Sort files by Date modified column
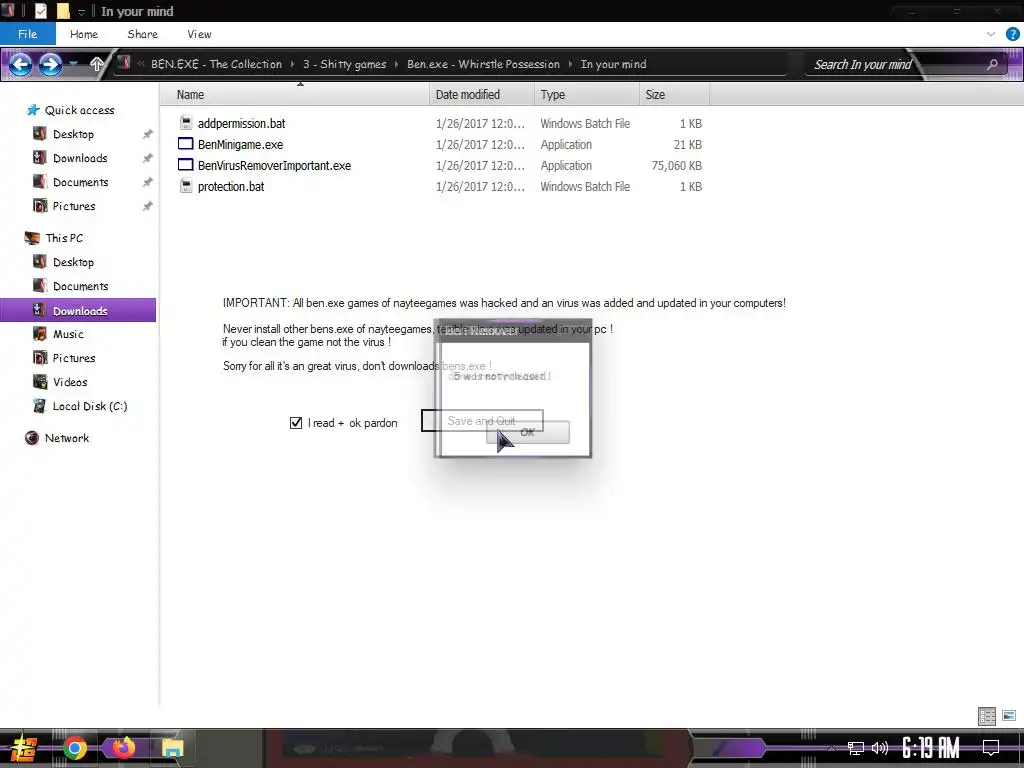This screenshot has width=1024, height=768. pyautogui.click(x=482, y=95)
